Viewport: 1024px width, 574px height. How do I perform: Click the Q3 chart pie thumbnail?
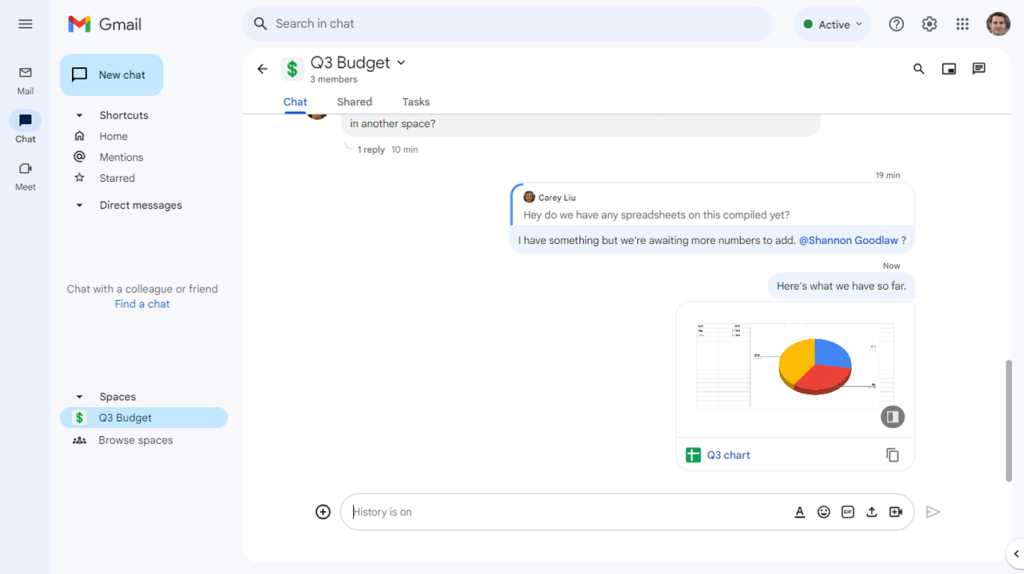click(x=795, y=369)
